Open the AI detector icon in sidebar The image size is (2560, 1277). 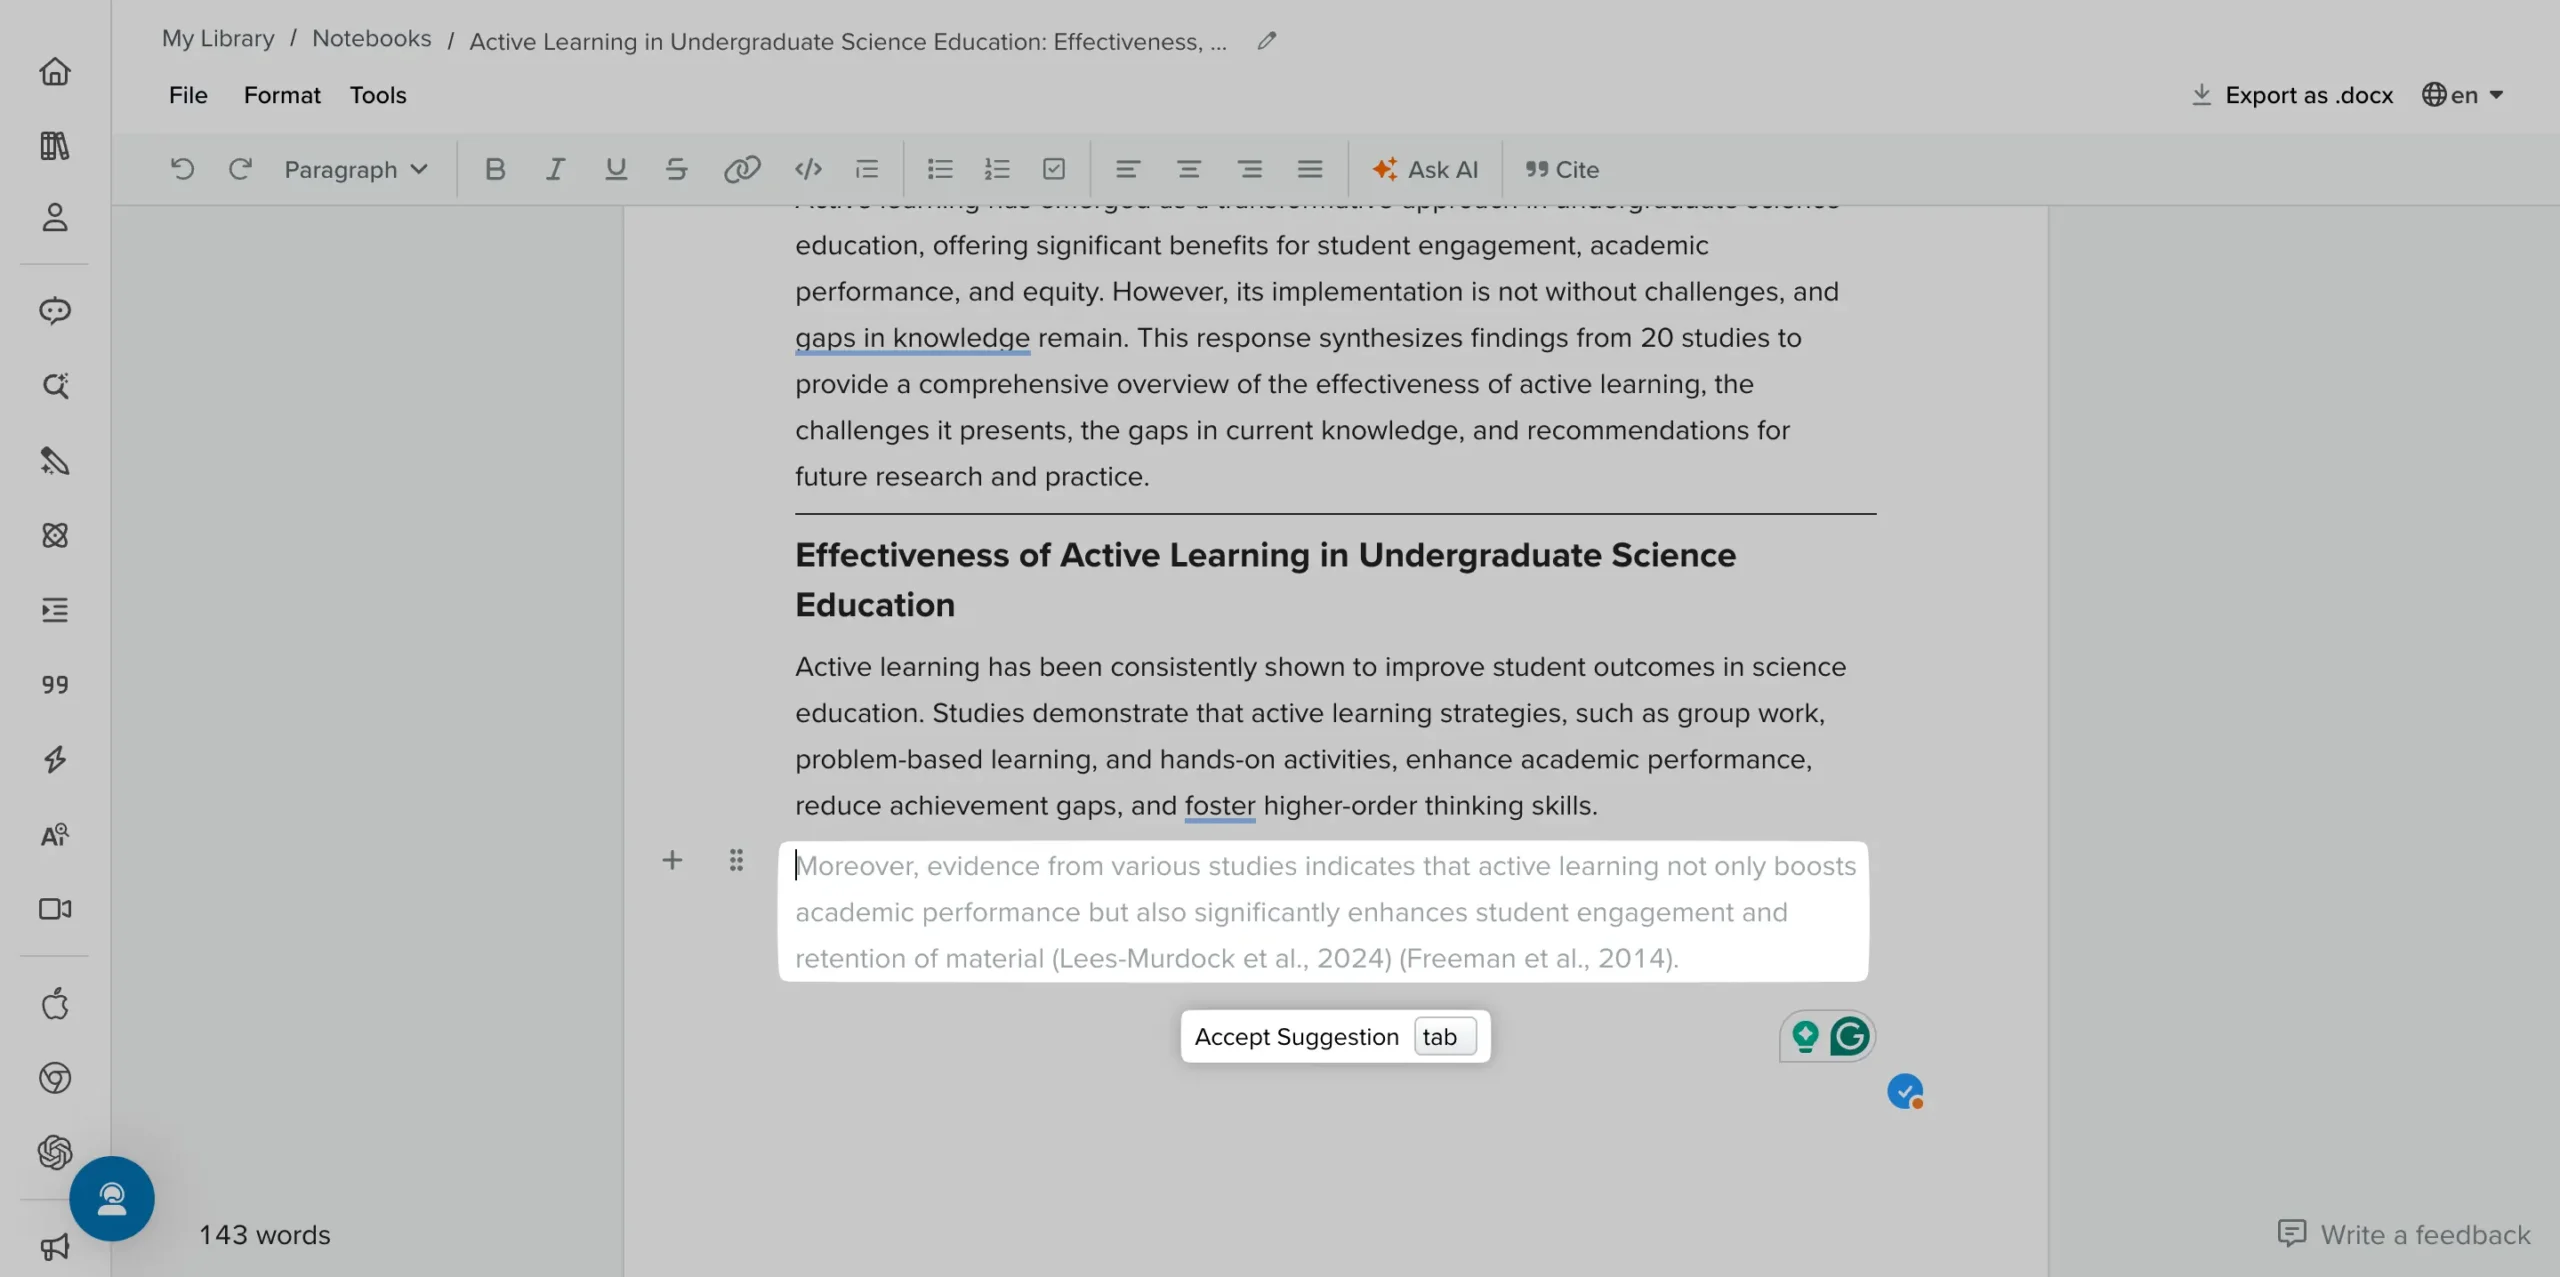click(55, 834)
